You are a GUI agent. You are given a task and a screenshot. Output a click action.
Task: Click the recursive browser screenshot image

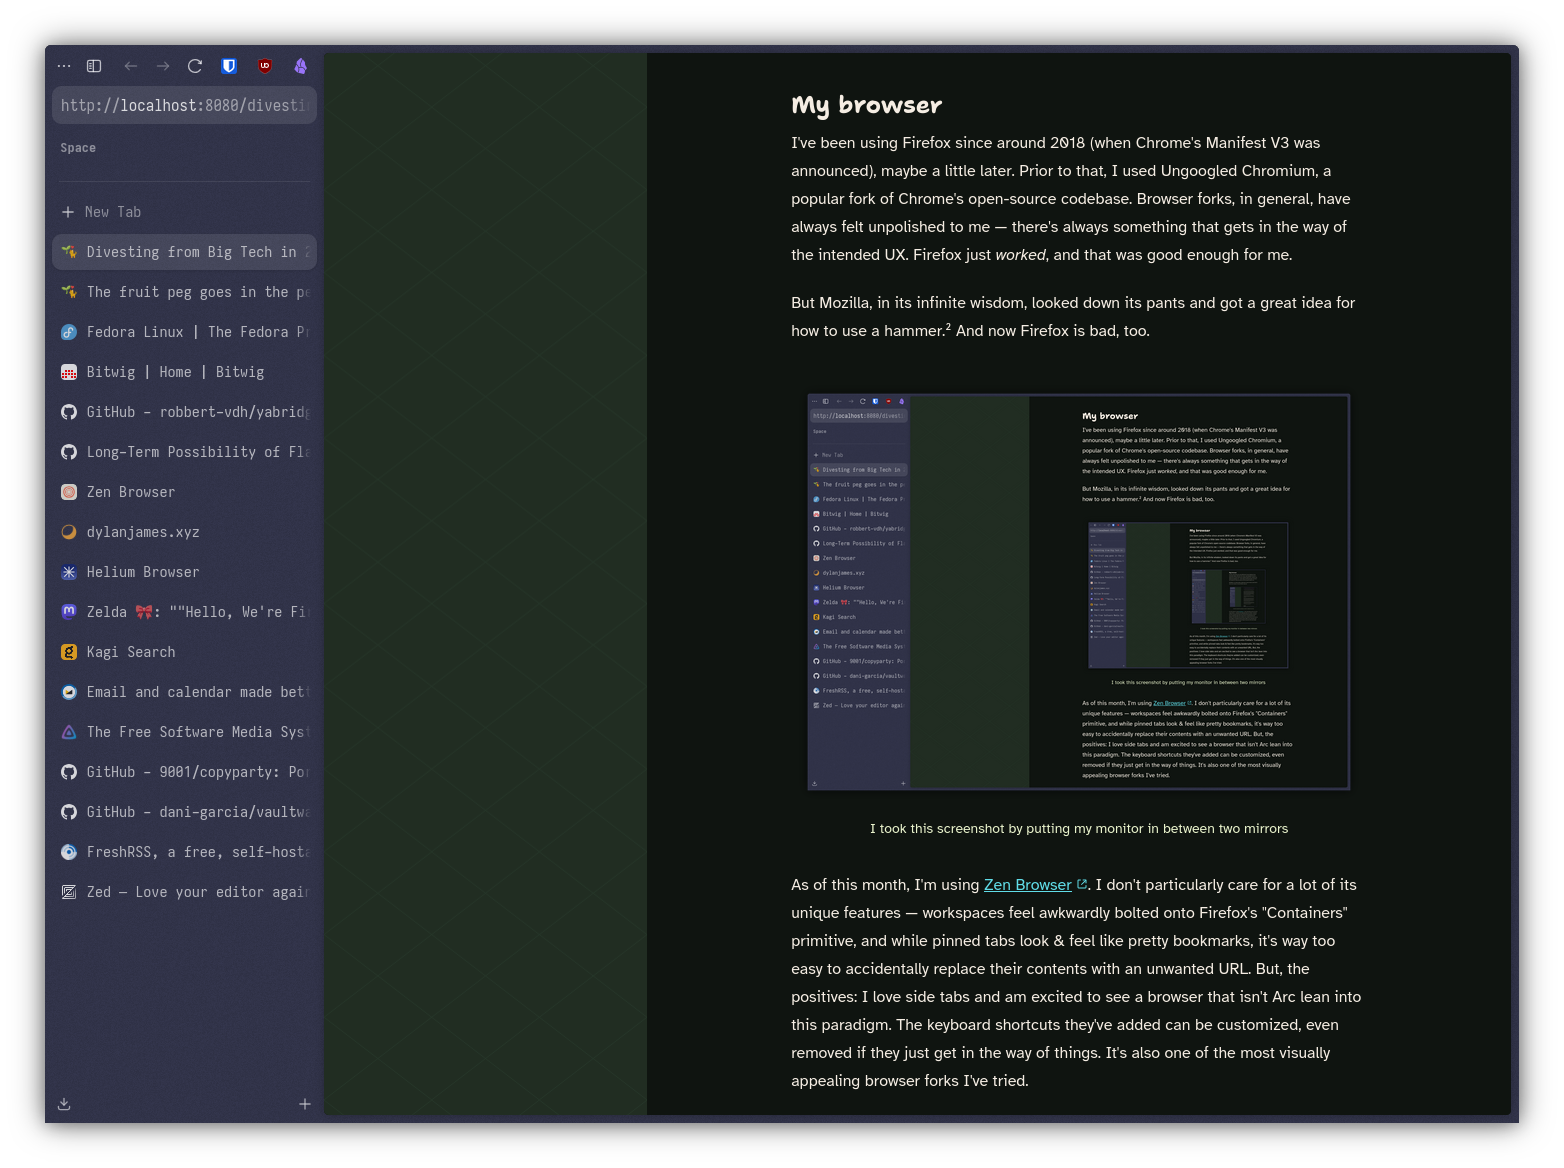1078,592
